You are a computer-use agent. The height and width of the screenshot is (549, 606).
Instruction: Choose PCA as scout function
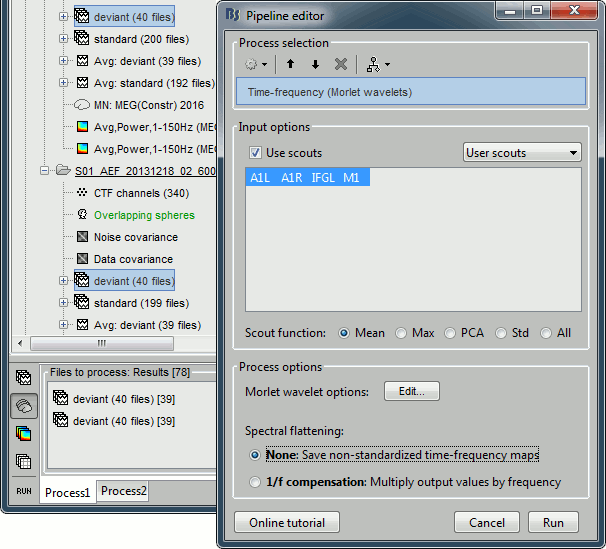click(450, 333)
